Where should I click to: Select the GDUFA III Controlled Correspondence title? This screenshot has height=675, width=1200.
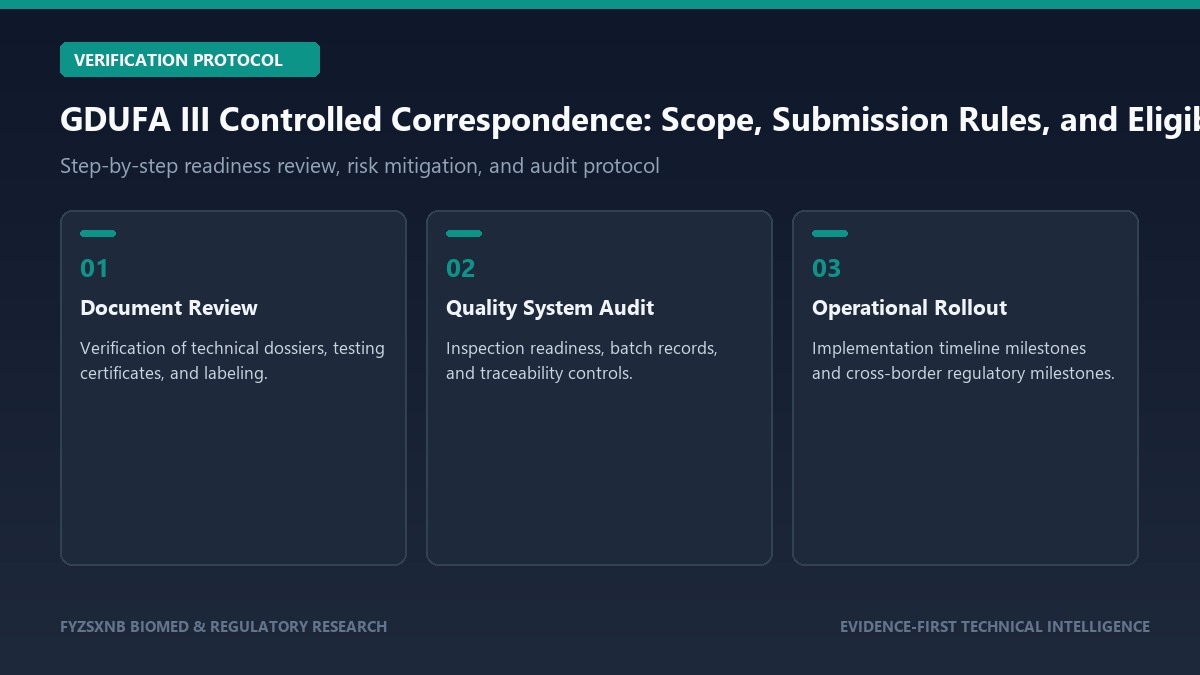(630, 120)
